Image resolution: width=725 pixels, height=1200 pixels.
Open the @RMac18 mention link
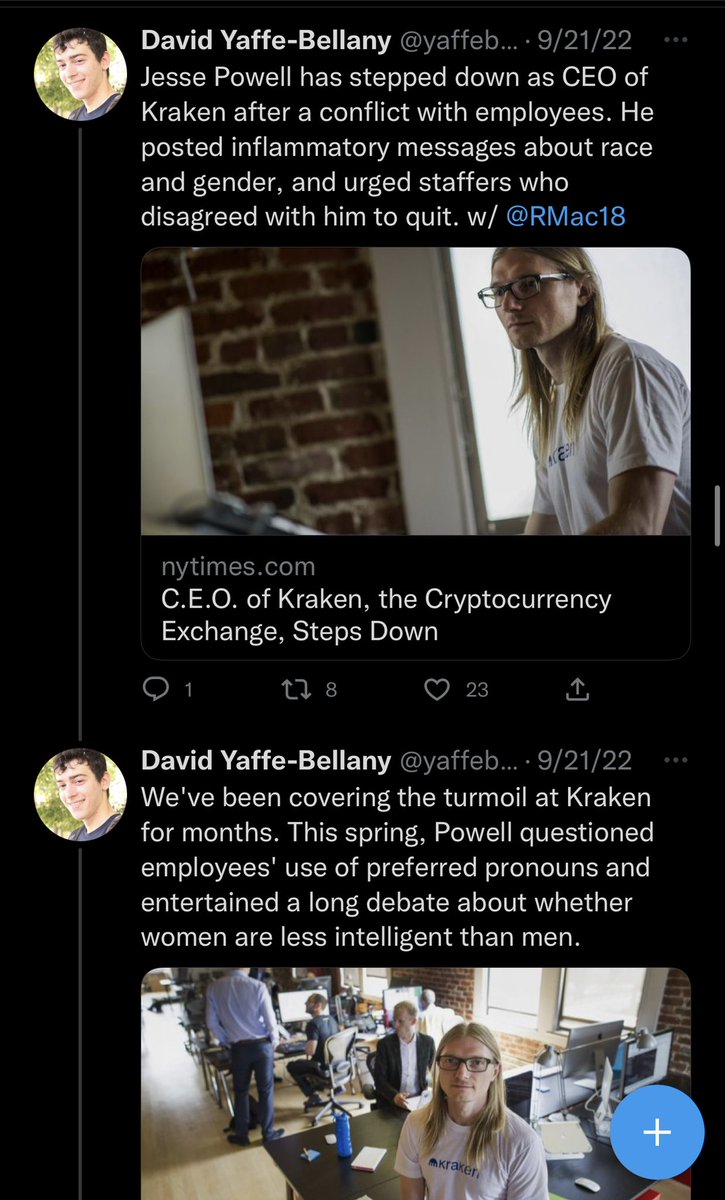coord(566,216)
